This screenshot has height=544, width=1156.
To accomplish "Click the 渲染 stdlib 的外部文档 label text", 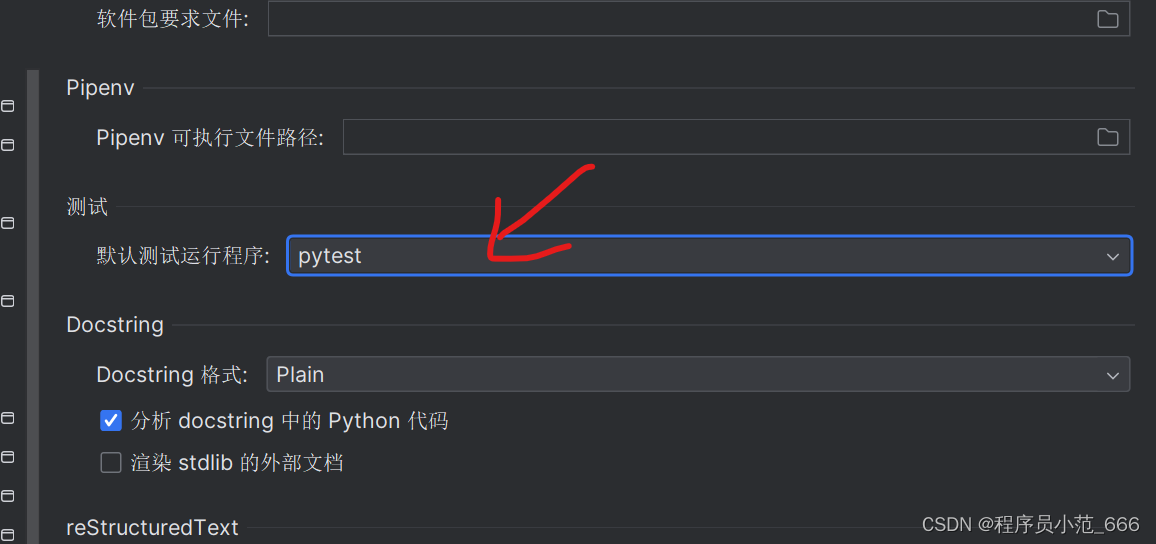I will tap(237, 463).
